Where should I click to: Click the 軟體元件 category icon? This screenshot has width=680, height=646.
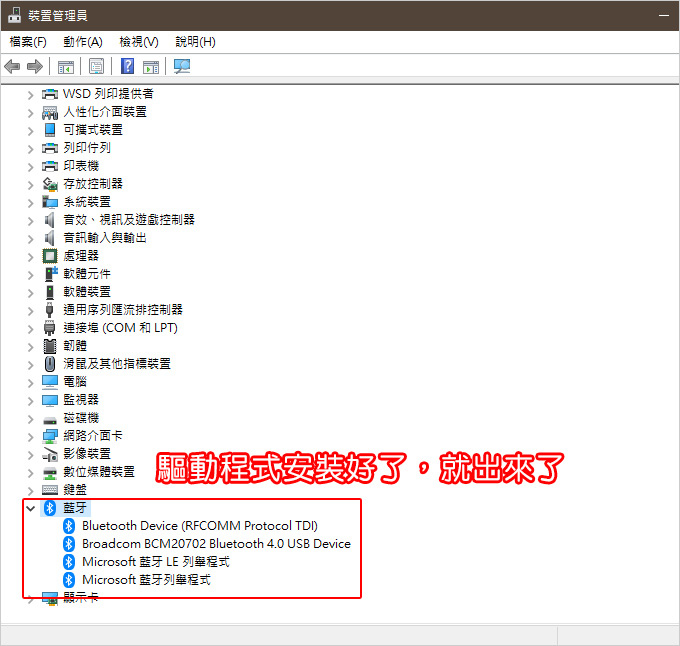[x=51, y=274]
